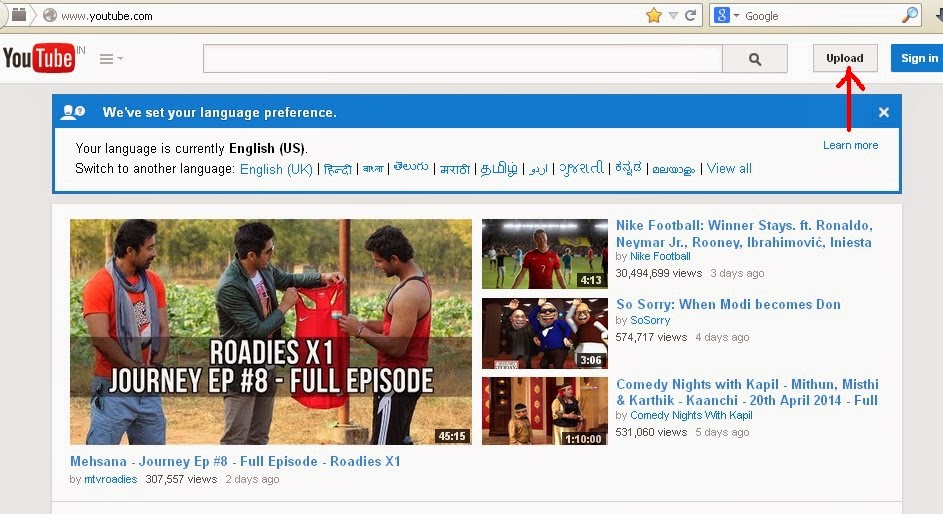Focus the YouTube search field

(462, 59)
